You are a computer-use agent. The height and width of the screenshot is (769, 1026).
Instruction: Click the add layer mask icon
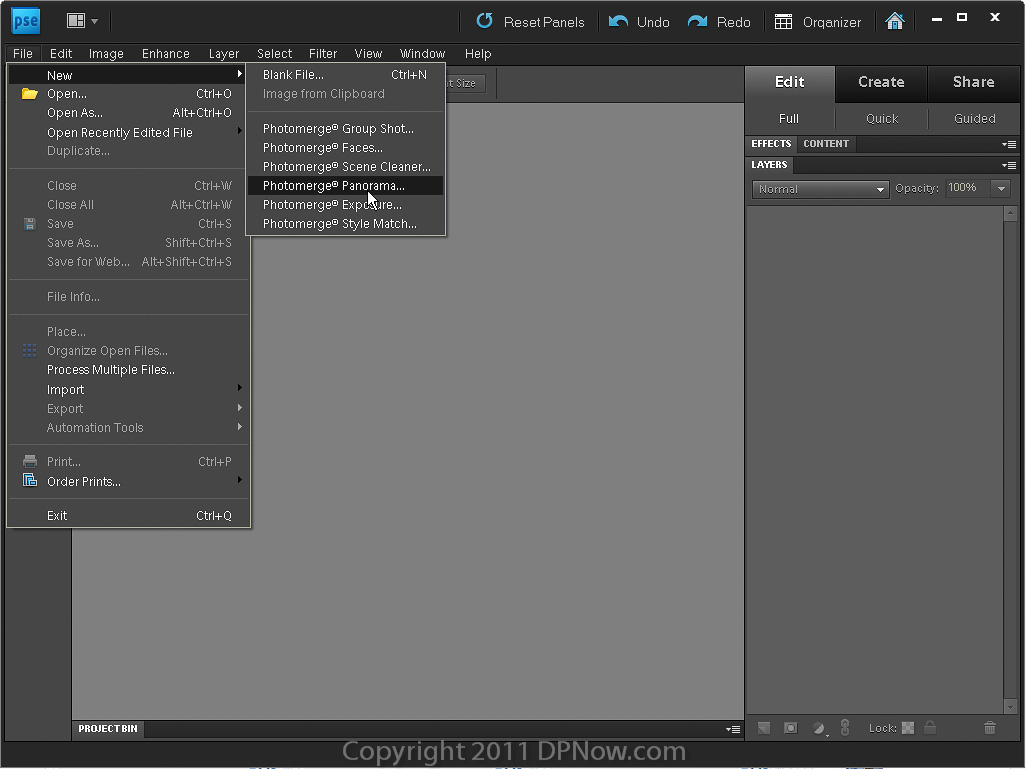pos(790,728)
